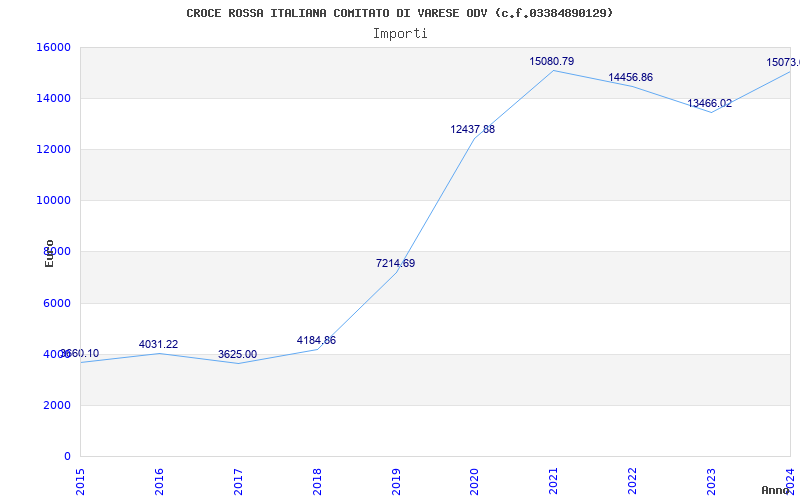800x500 pixels.
Task: Click the 2016 x-axis year label
Action: click(x=159, y=482)
